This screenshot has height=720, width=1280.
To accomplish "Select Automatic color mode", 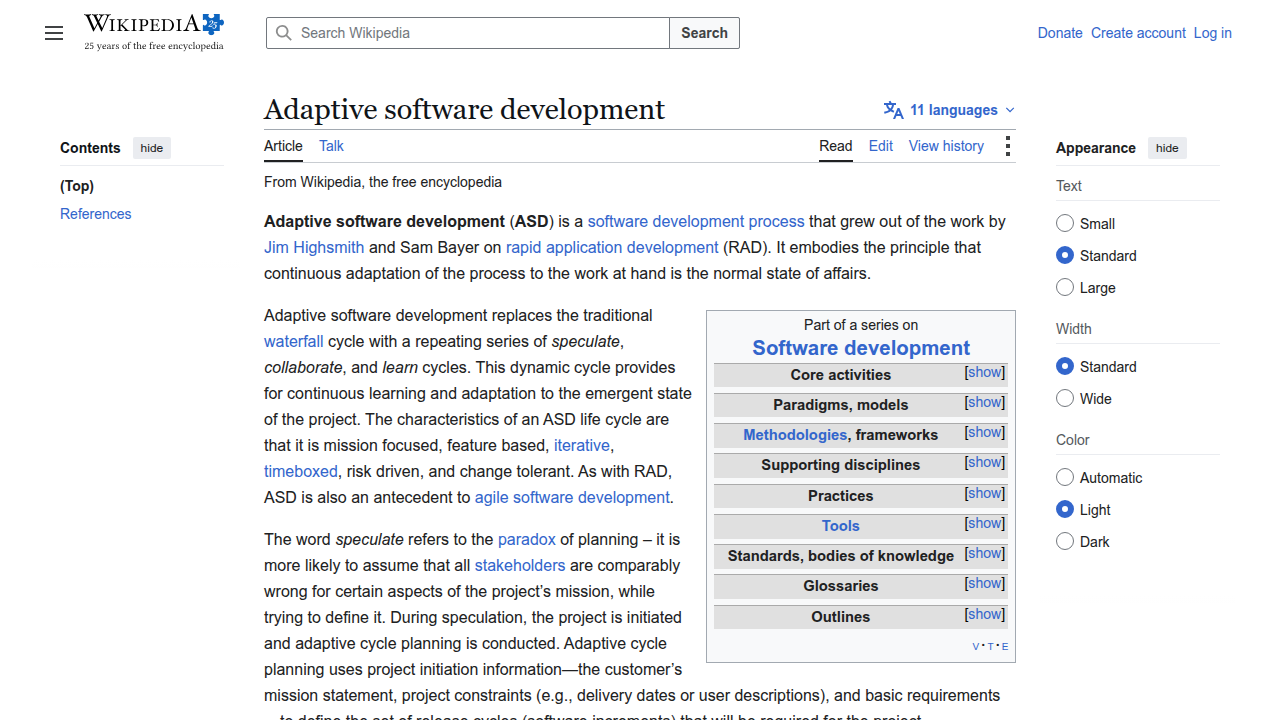I will [x=1065, y=477].
